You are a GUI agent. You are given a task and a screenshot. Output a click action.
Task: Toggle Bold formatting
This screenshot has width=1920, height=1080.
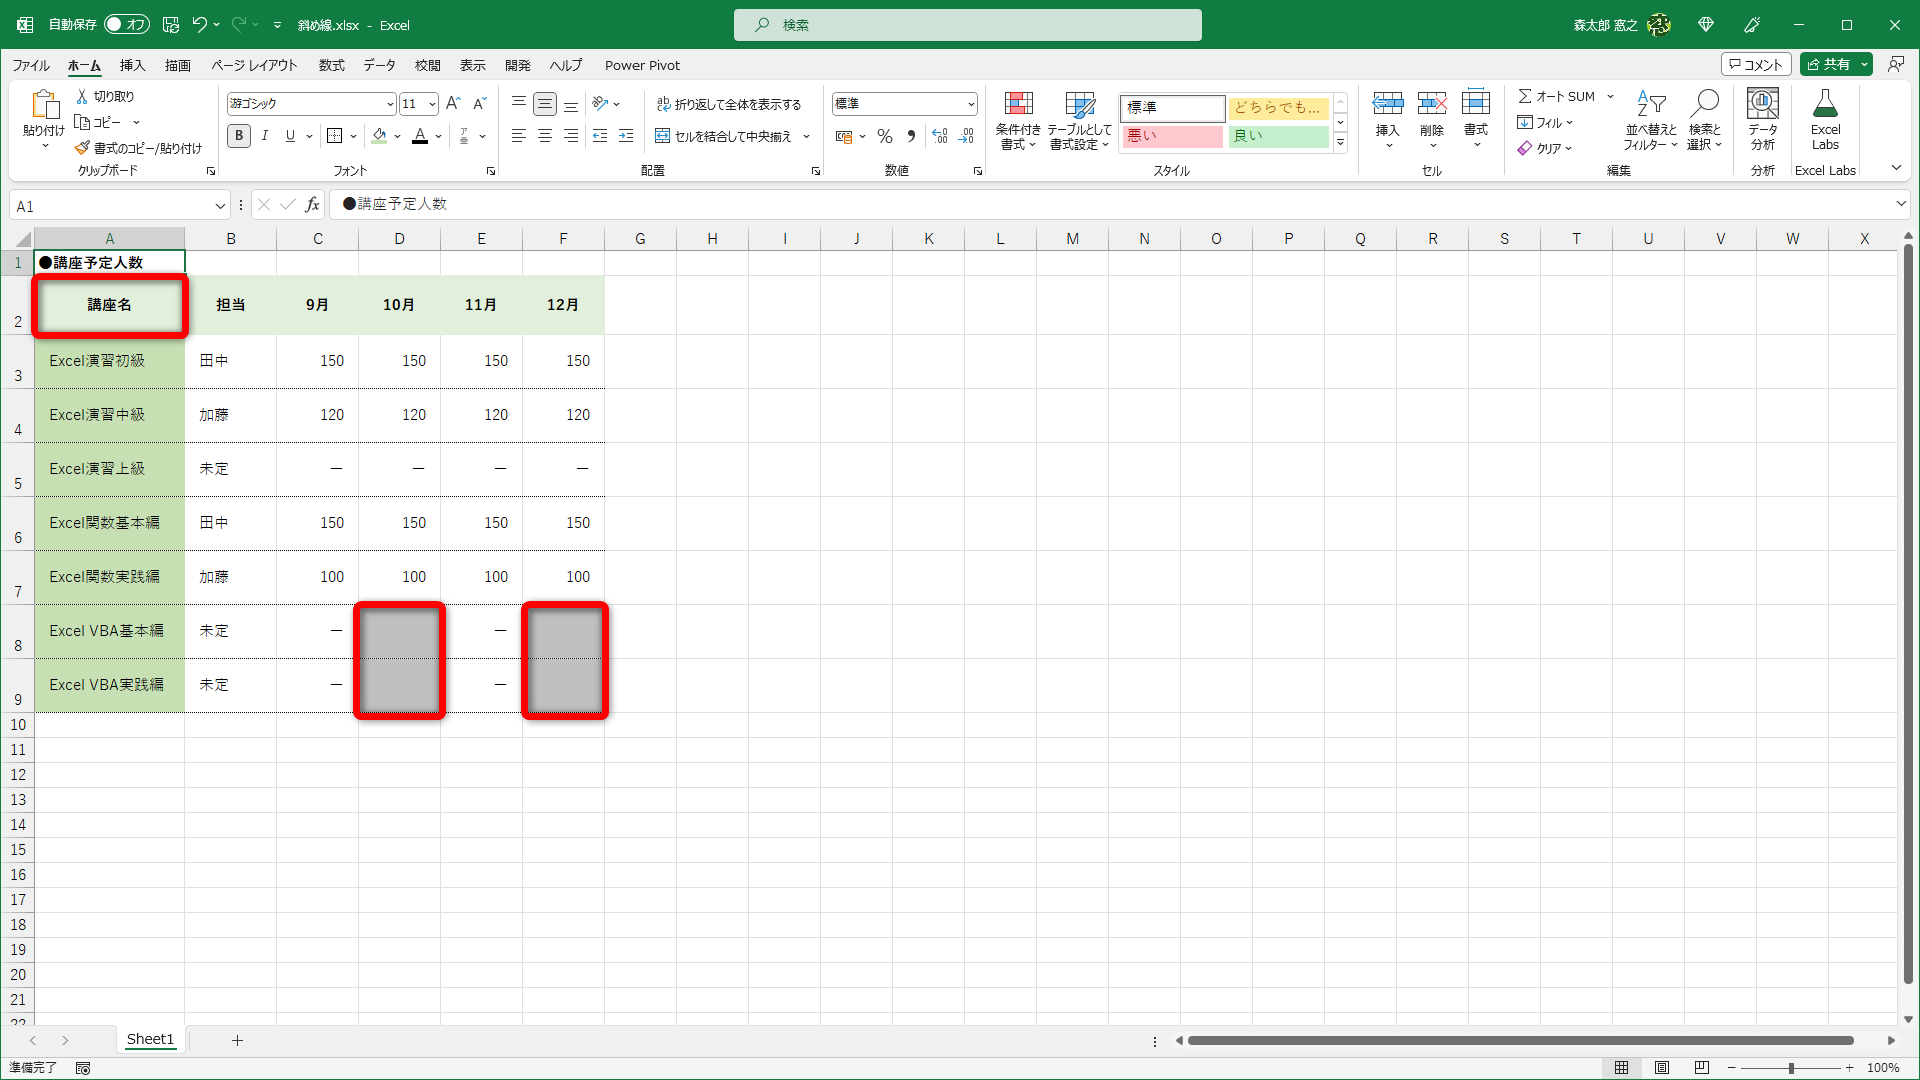tap(239, 136)
